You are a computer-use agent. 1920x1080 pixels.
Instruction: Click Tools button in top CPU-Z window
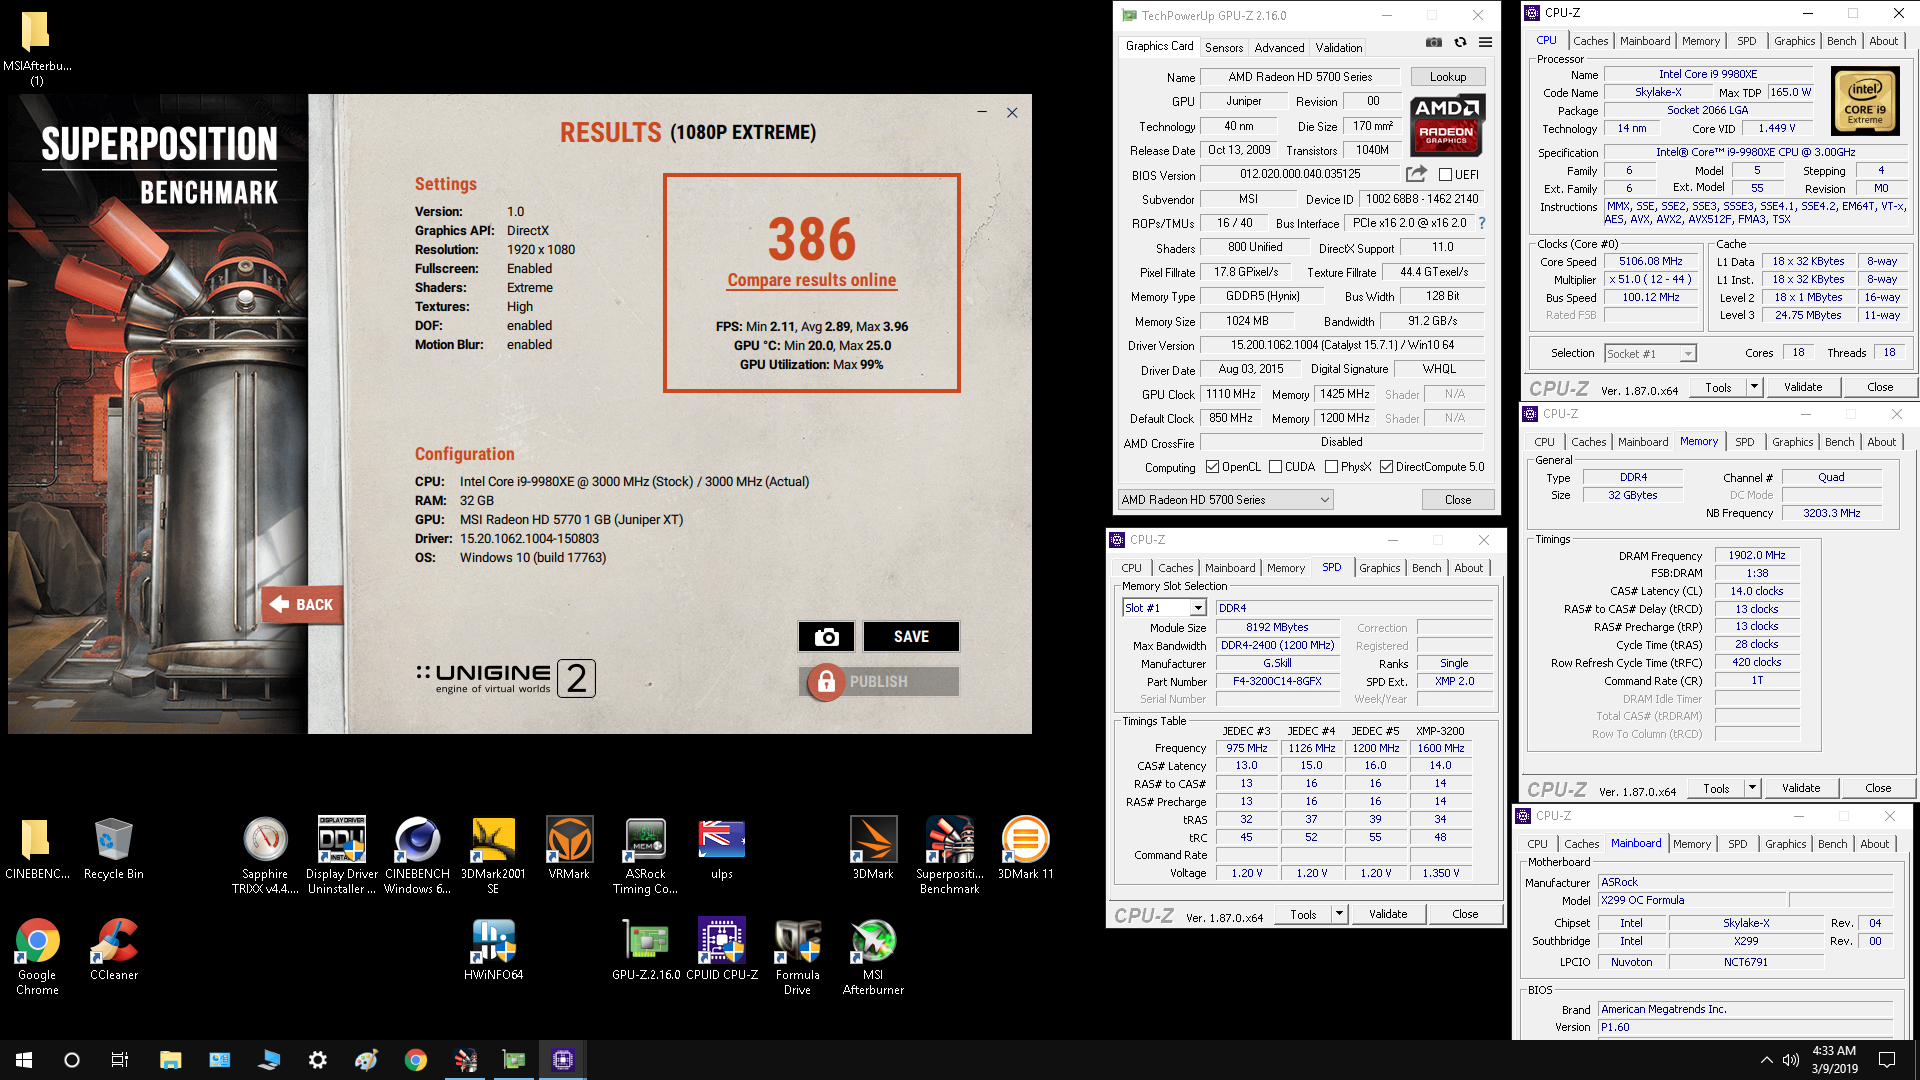tap(1718, 387)
